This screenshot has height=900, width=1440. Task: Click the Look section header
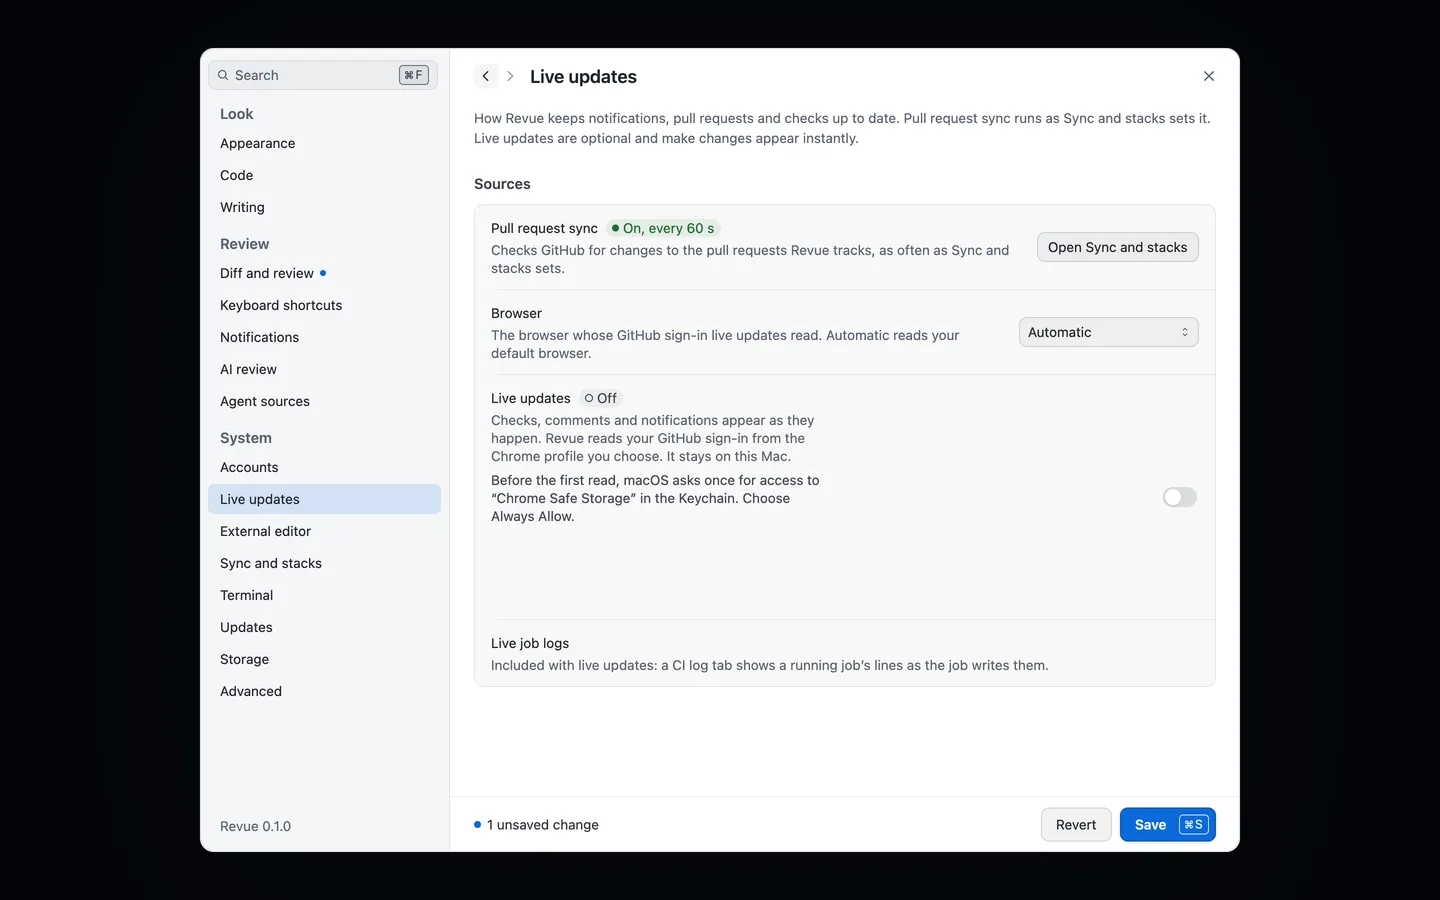pos(237,114)
